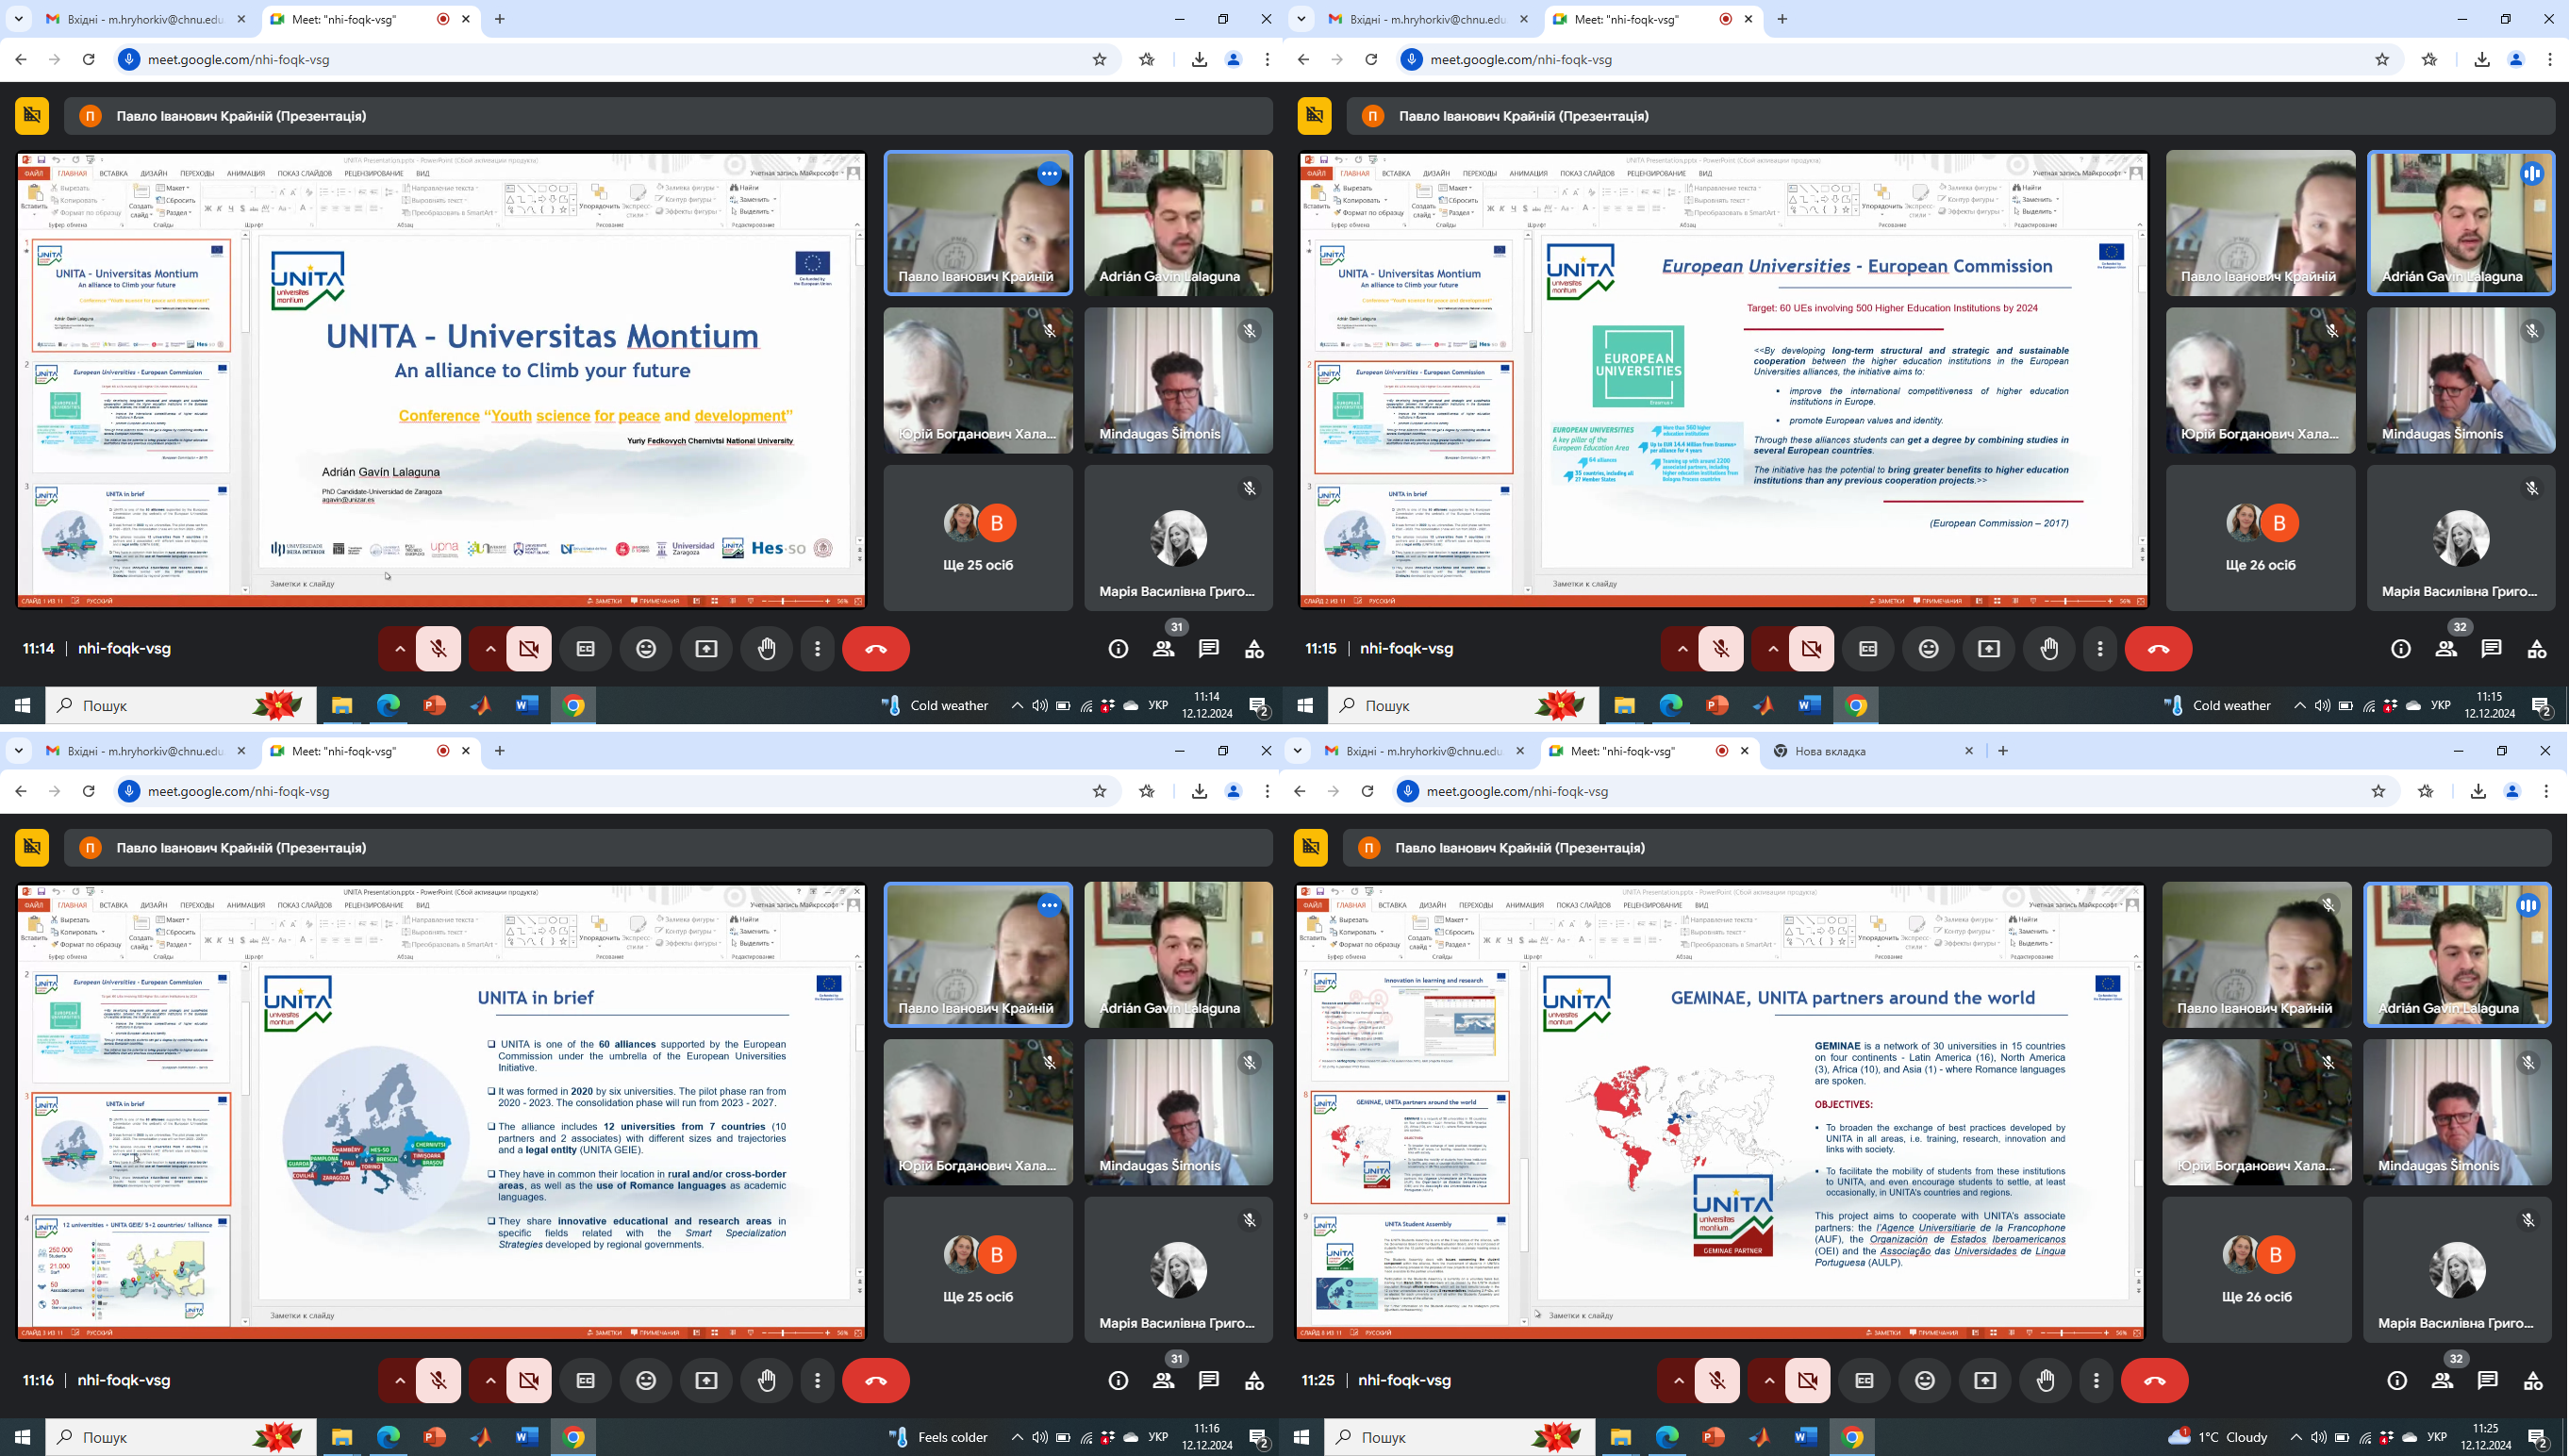Toggle microphone in the 11:14 Meet window

(x=438, y=649)
